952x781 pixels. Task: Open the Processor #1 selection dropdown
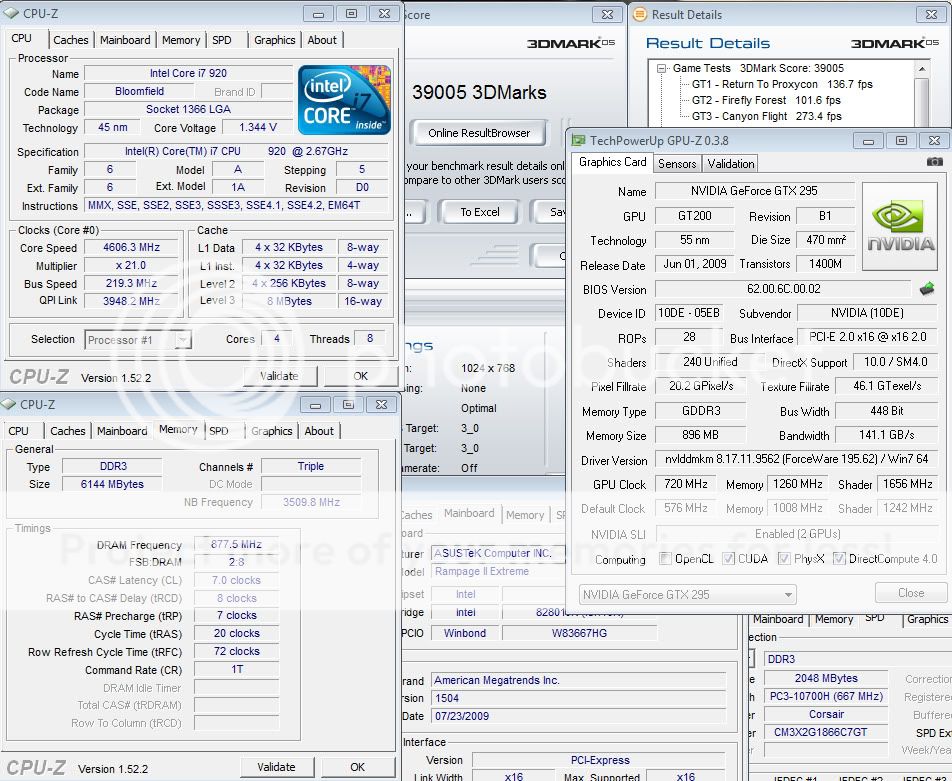click(x=138, y=339)
